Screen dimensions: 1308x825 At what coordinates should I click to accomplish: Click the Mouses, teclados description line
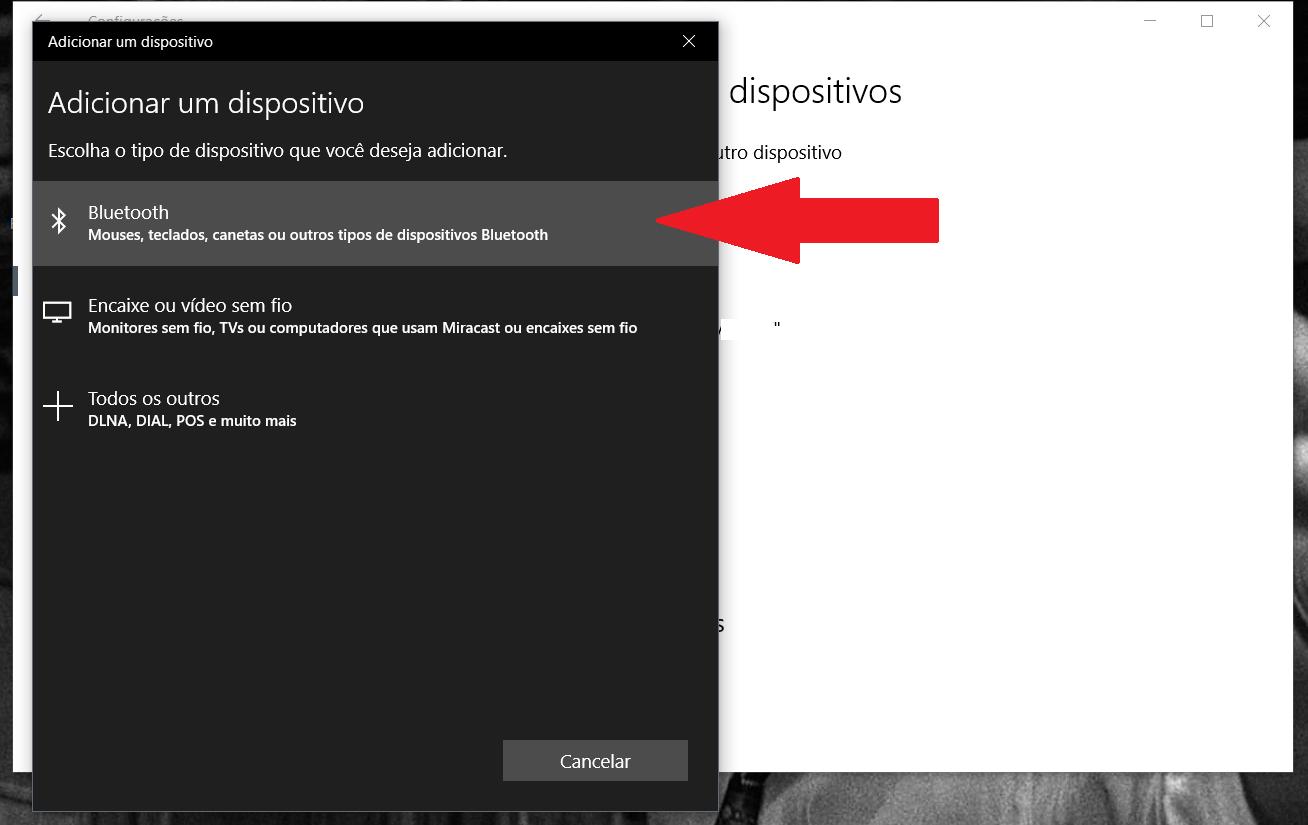(x=317, y=234)
